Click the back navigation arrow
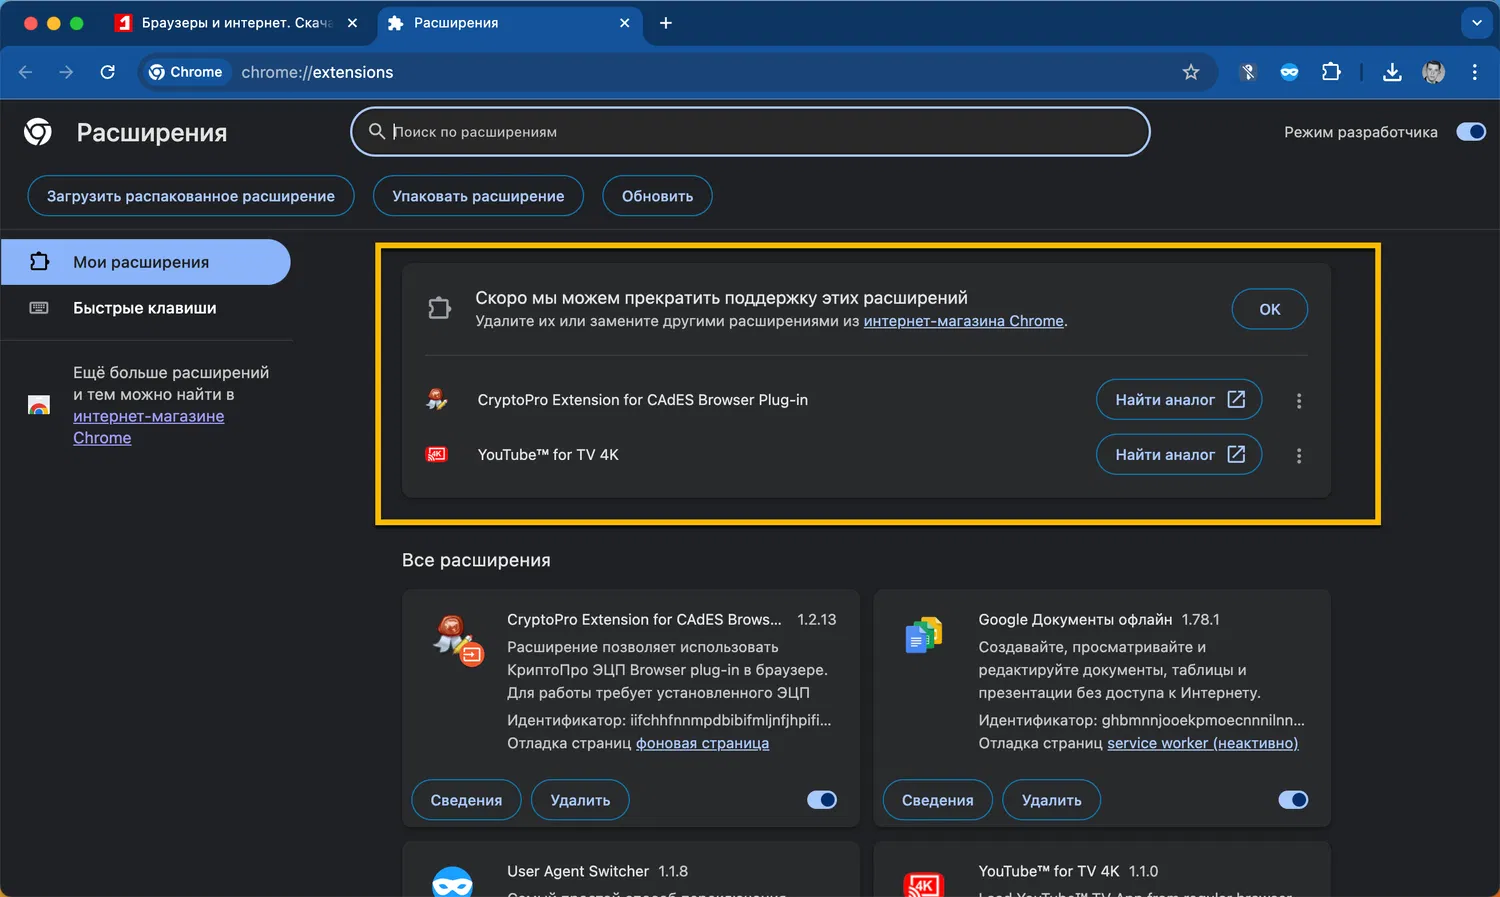Viewport: 1500px width, 897px height. (27, 72)
